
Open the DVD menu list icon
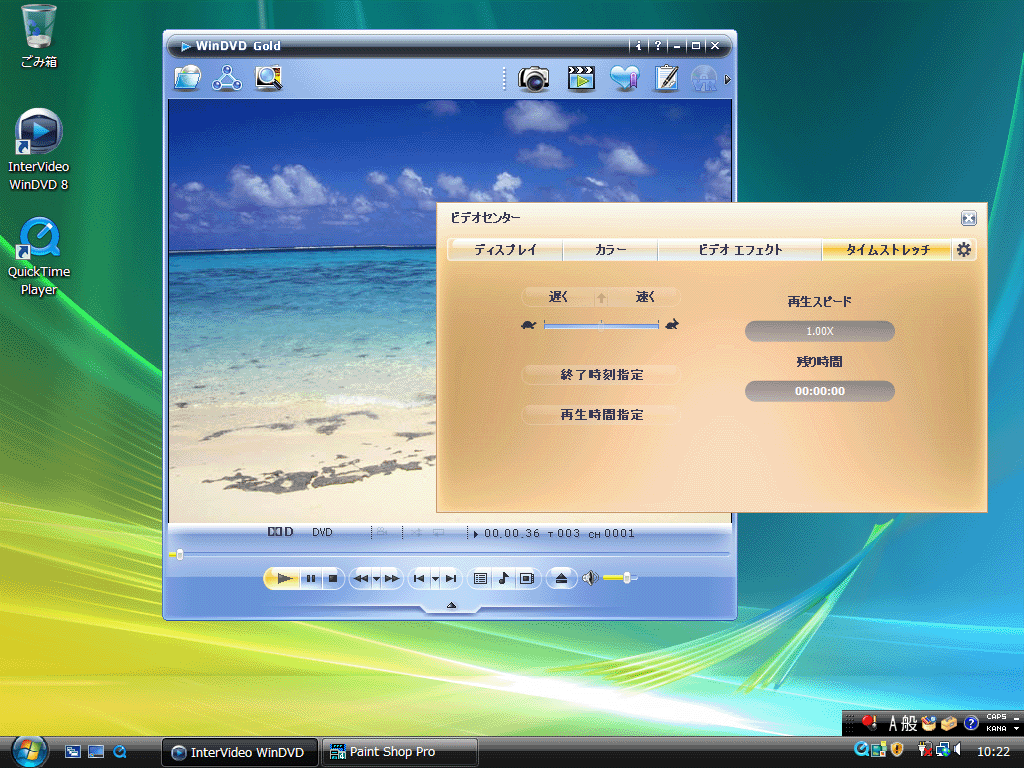(480, 578)
